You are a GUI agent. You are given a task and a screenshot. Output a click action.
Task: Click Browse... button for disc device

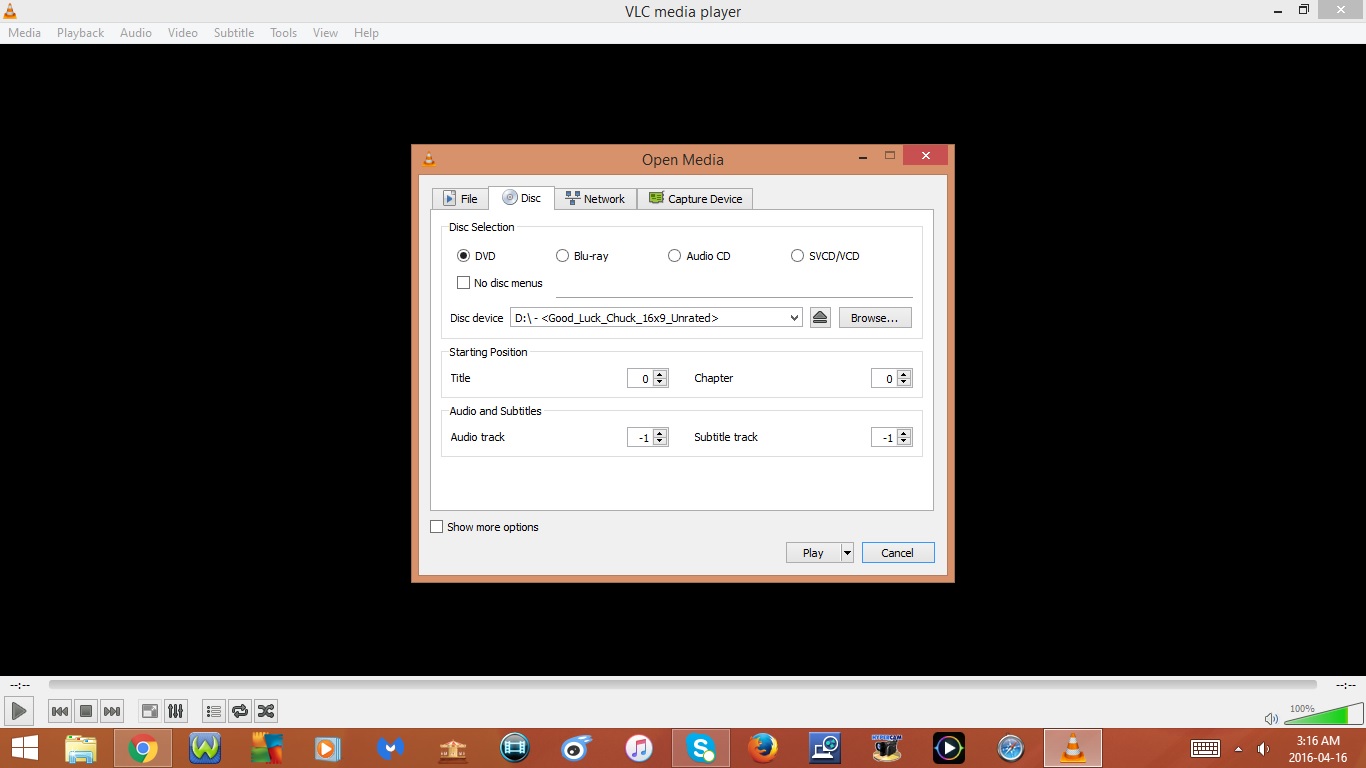tap(875, 318)
